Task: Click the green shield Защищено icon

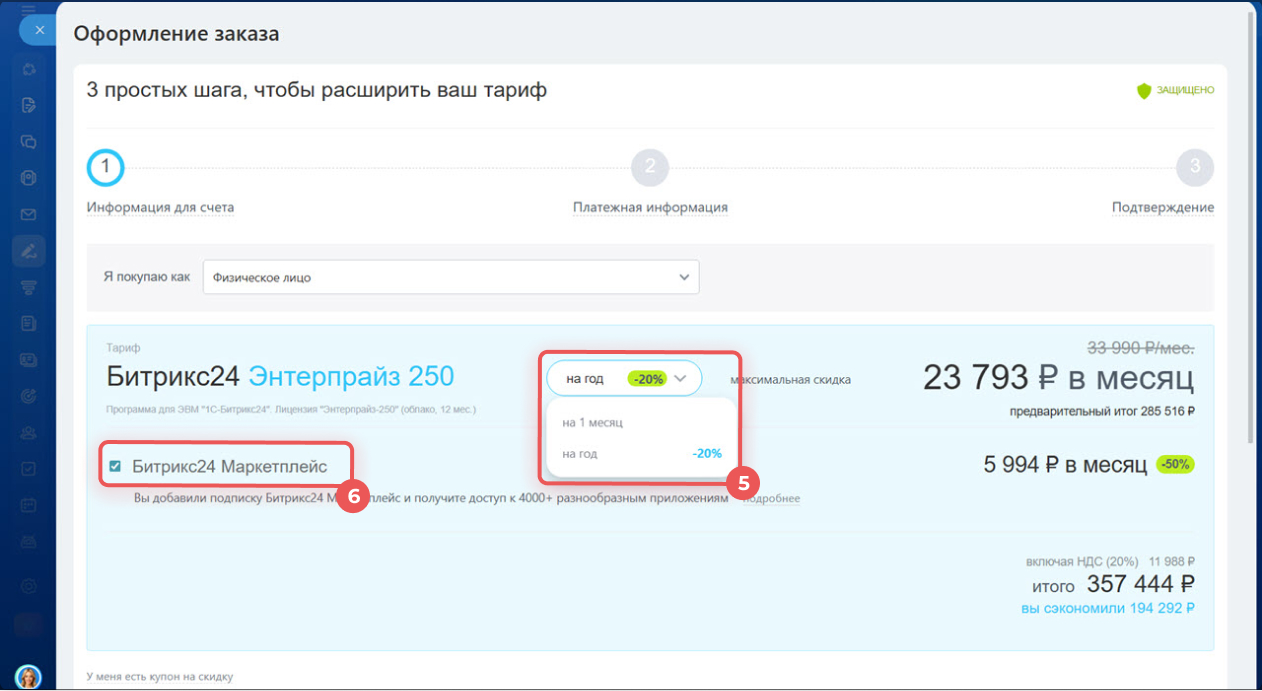Action: pyautogui.click(x=1144, y=91)
